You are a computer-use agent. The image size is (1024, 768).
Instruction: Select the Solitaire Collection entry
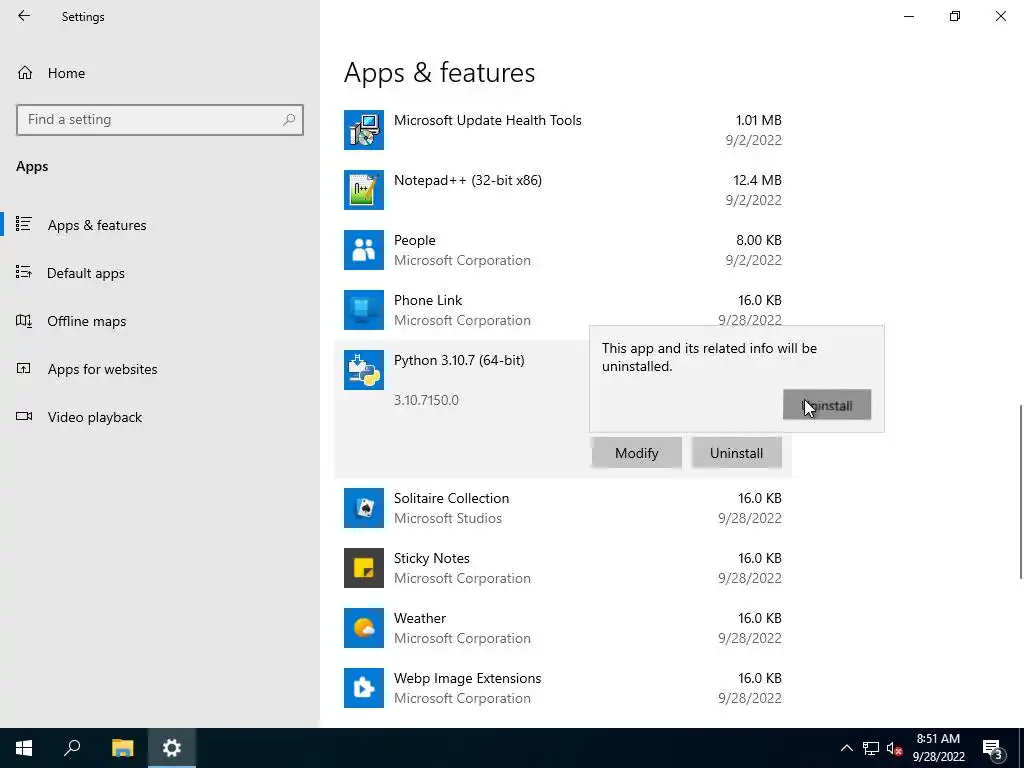click(x=563, y=508)
